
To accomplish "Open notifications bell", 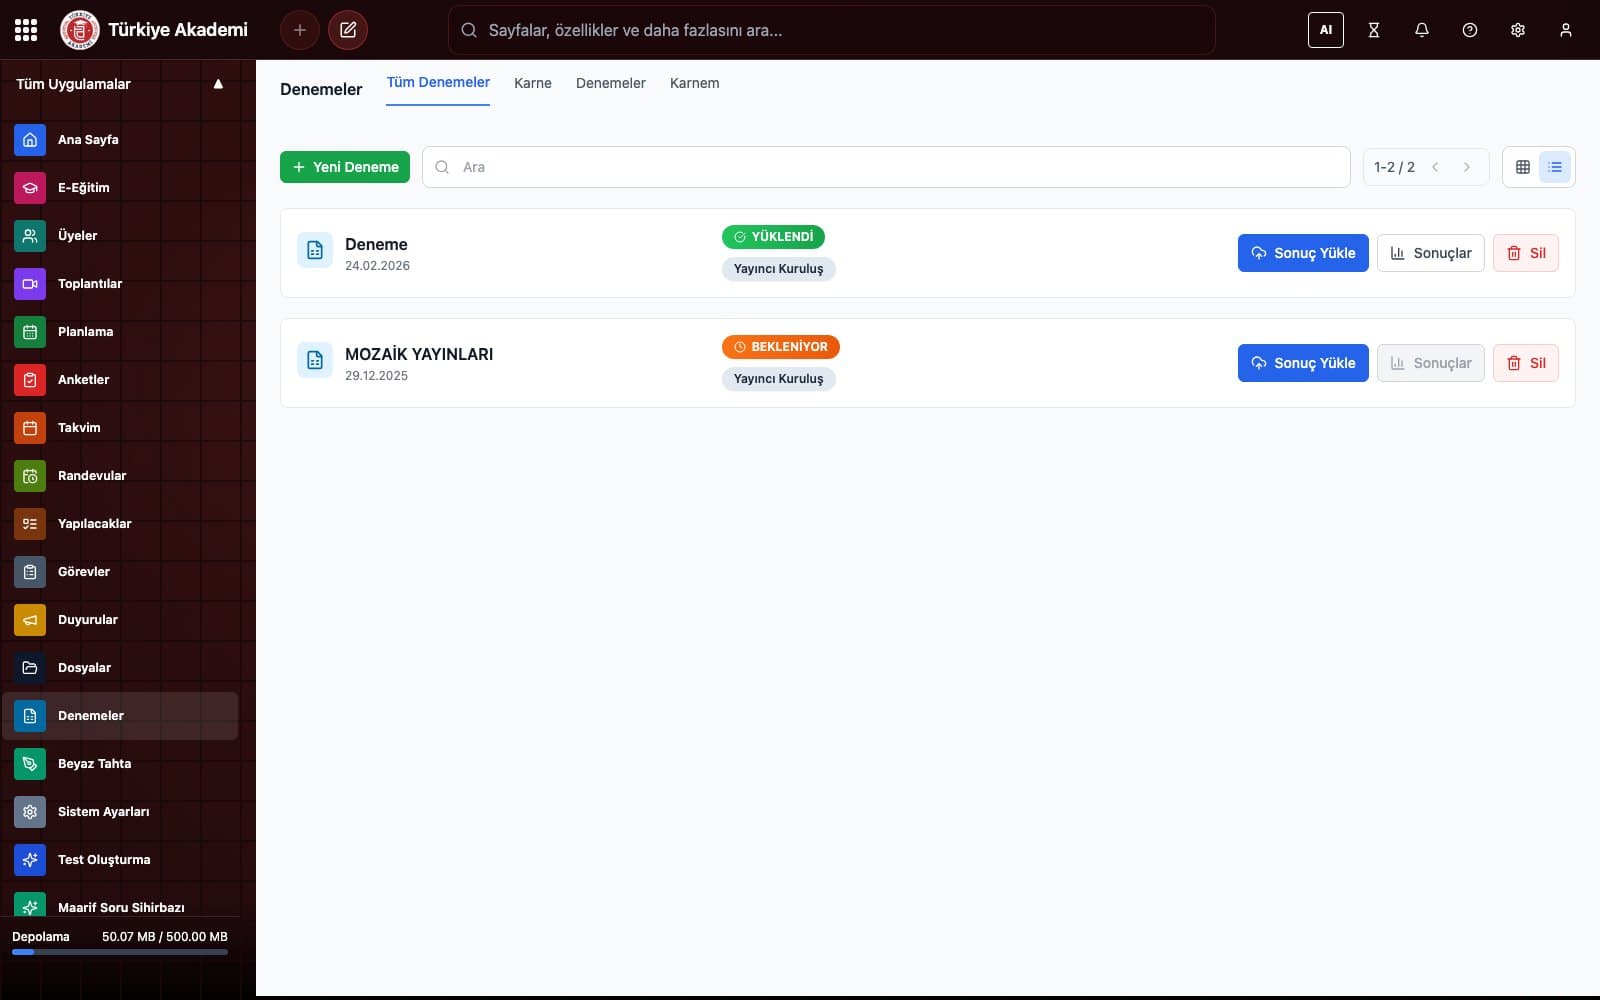I will (x=1422, y=30).
